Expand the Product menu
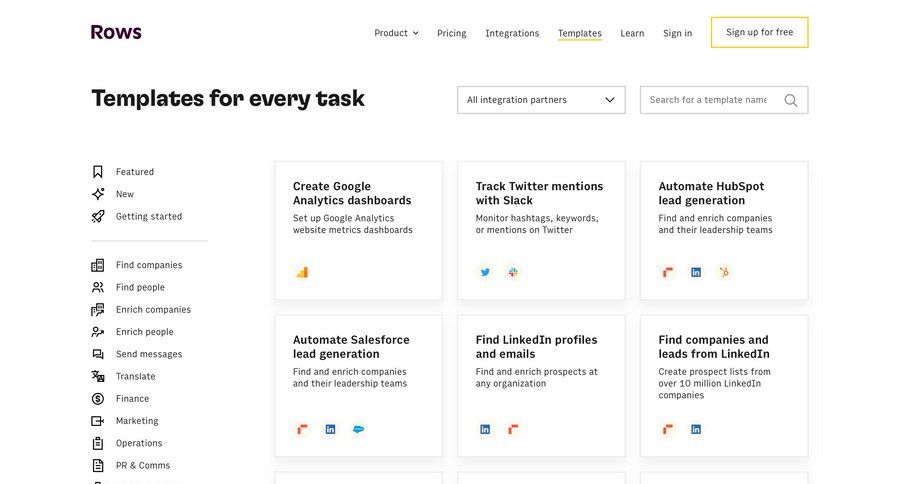The image size is (900, 484). pyautogui.click(x=396, y=33)
